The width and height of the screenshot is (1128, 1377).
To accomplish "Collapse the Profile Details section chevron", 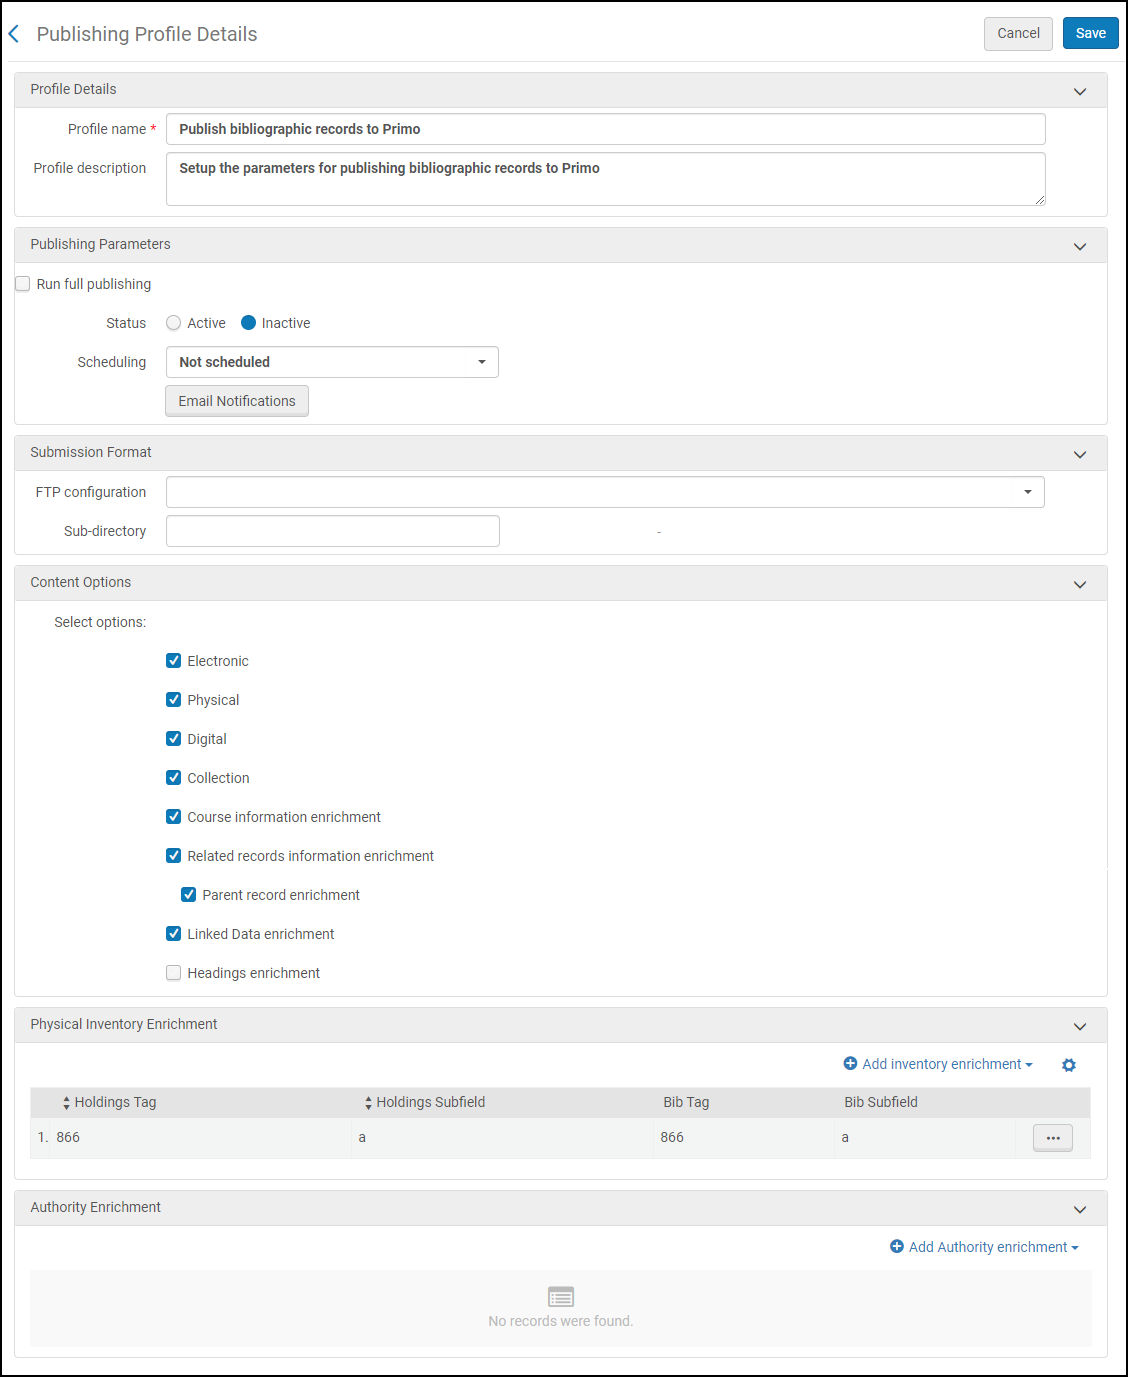I will [x=1080, y=91].
